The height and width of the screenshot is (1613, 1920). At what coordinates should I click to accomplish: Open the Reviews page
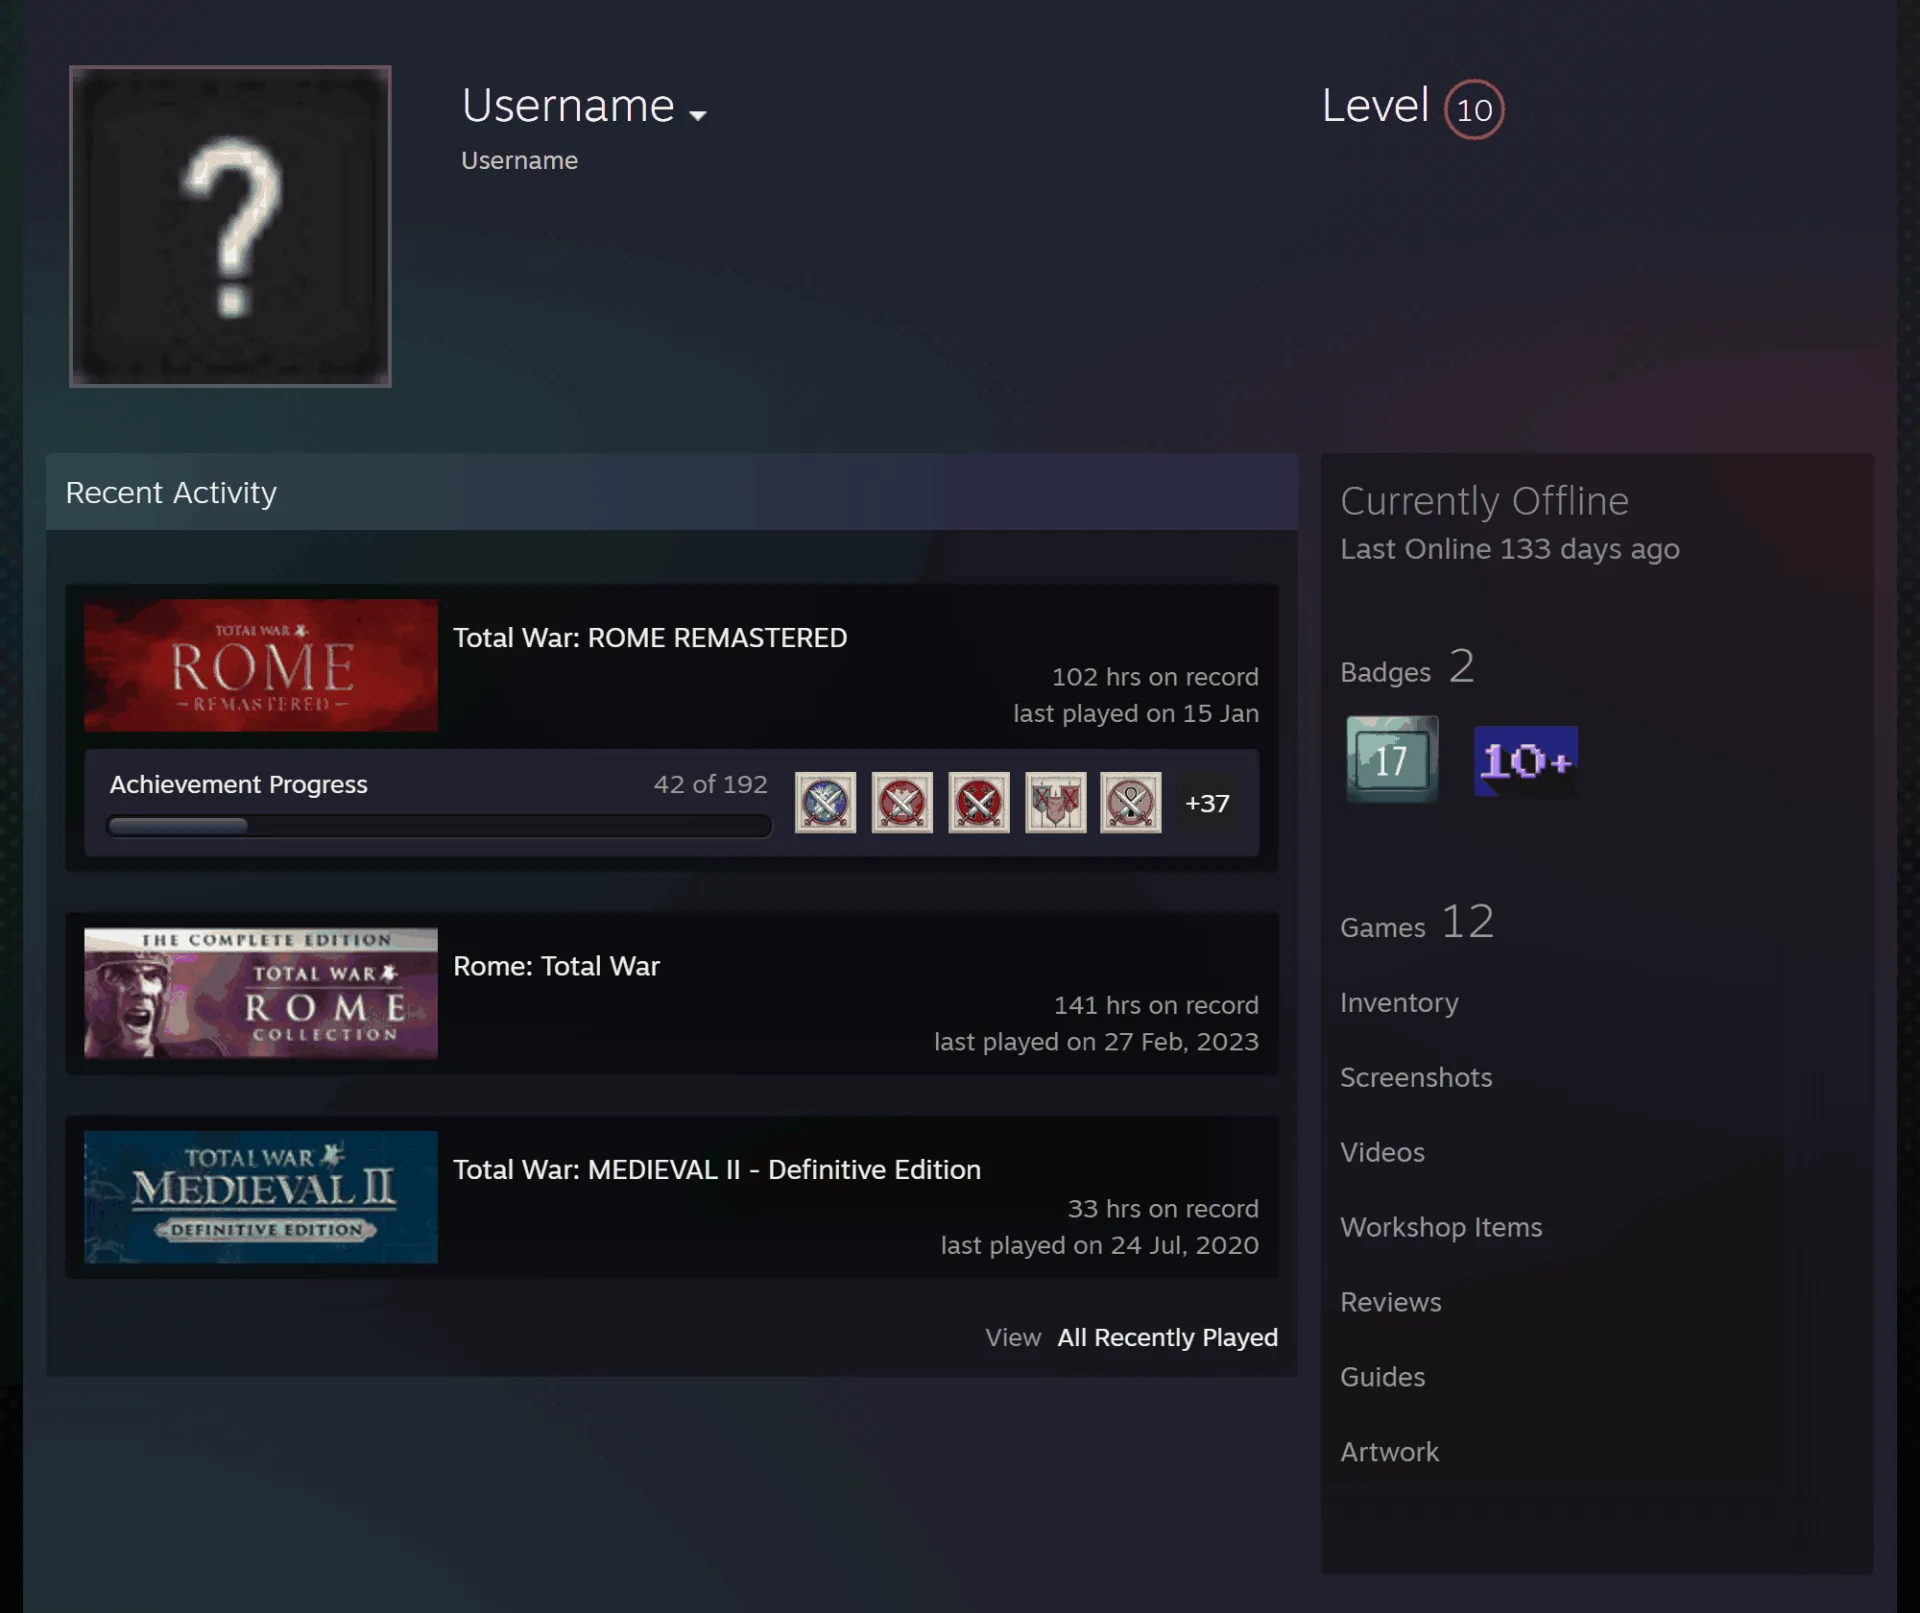[1391, 1302]
